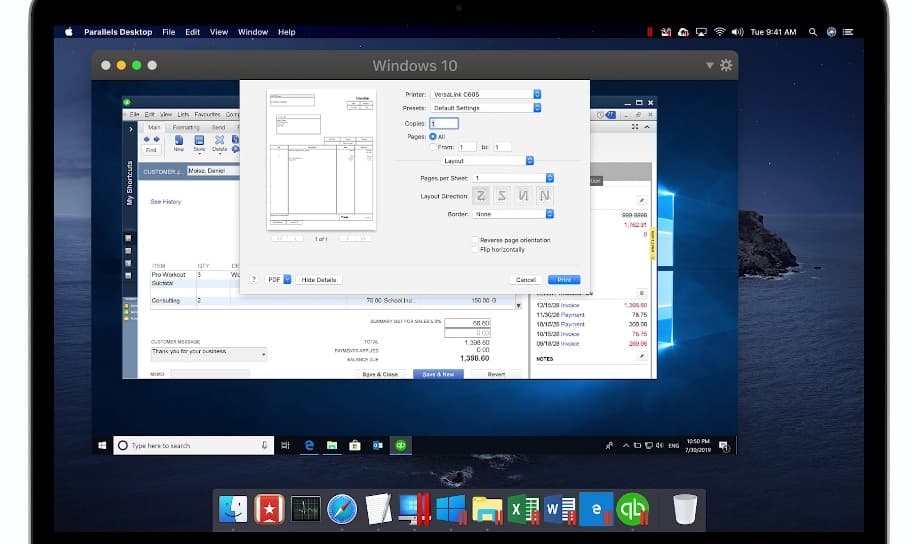Open macOS Spotlight search icon
912x544 pixels.
click(x=813, y=32)
